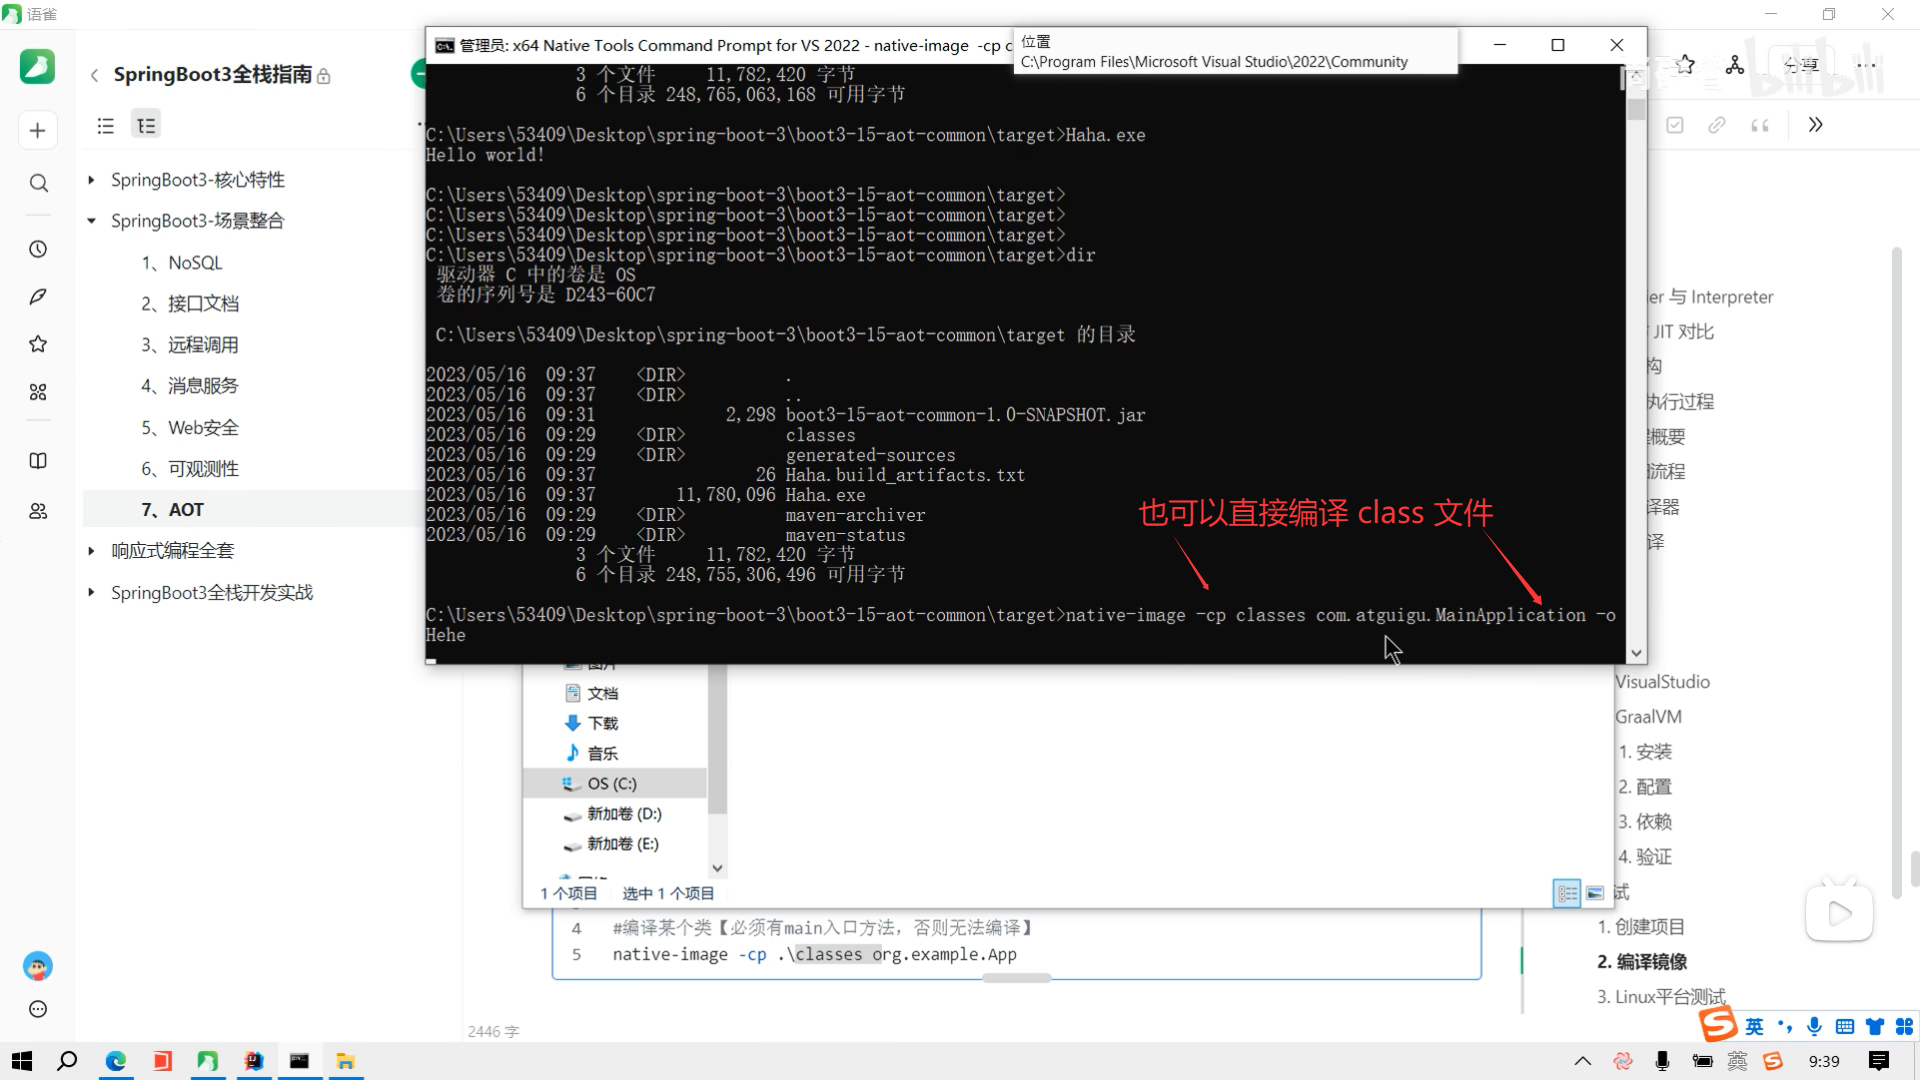This screenshot has height=1080, width=1920.
Task: Open the knowledge base book icon
Action: tap(38, 461)
